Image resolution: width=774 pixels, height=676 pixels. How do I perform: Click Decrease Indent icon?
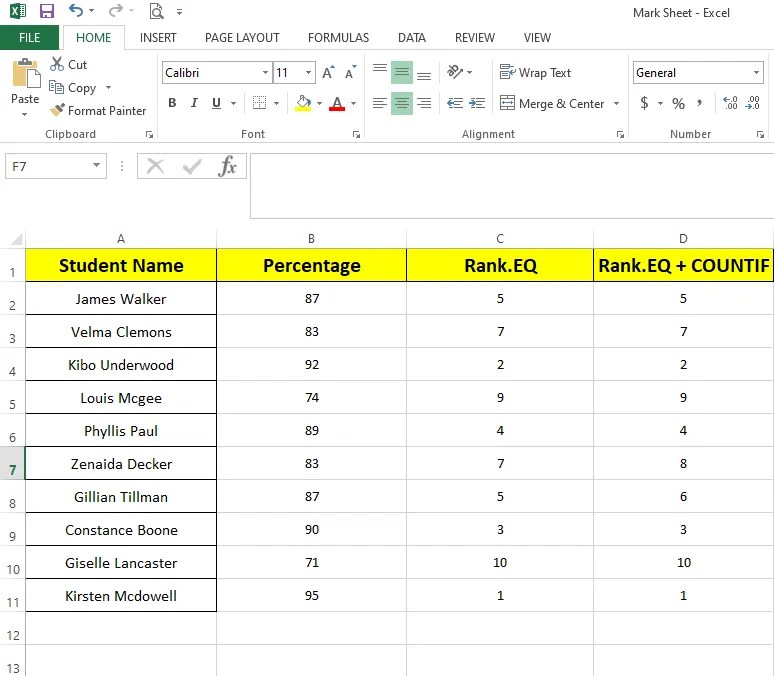point(455,103)
